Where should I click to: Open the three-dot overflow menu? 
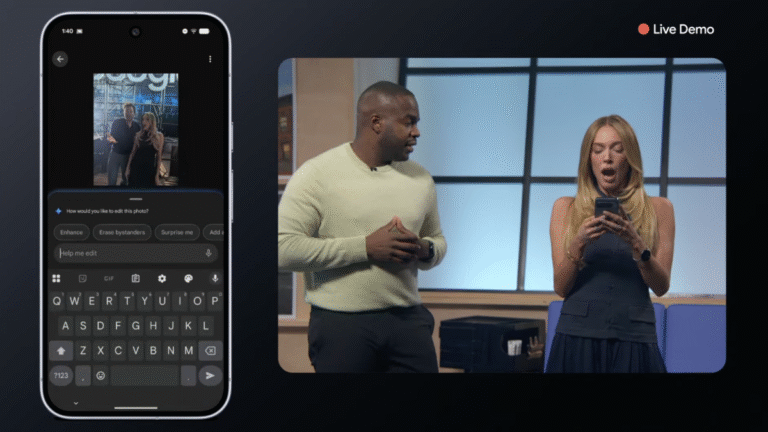(x=210, y=59)
